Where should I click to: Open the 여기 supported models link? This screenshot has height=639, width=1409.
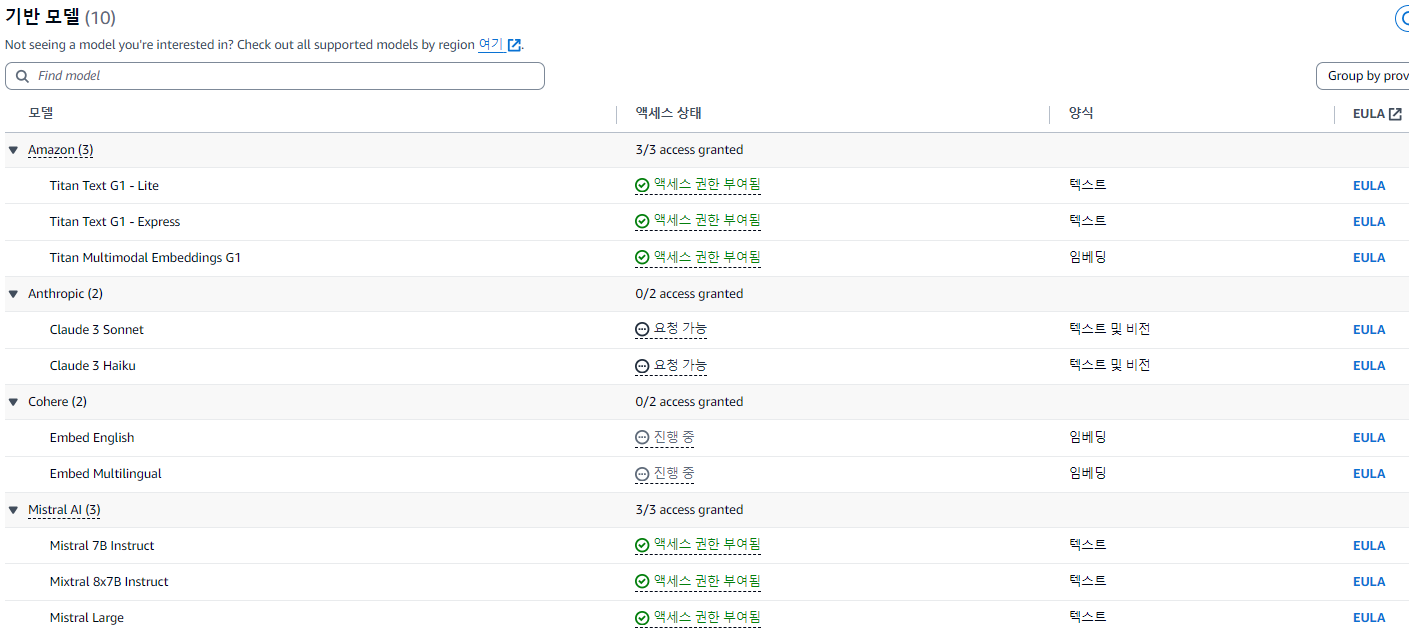tap(491, 45)
